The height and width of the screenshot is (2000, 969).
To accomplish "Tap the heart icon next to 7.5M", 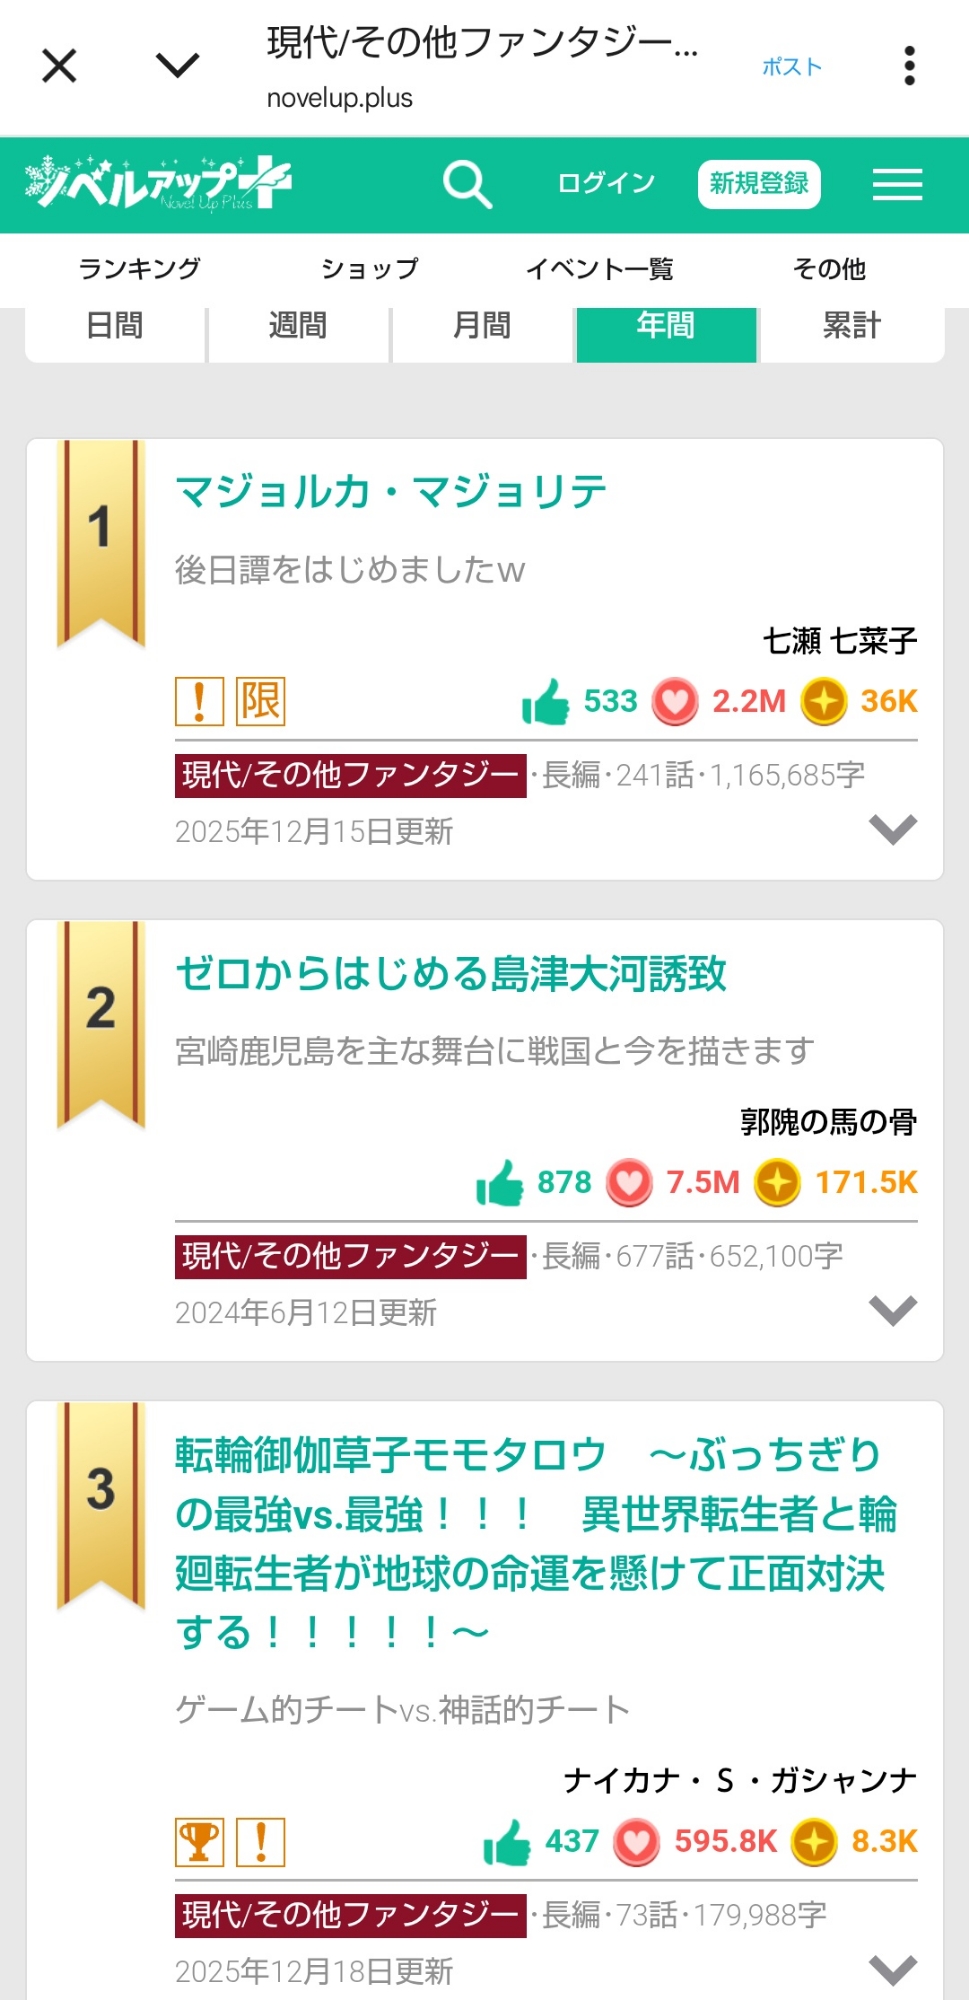I will coord(630,1183).
